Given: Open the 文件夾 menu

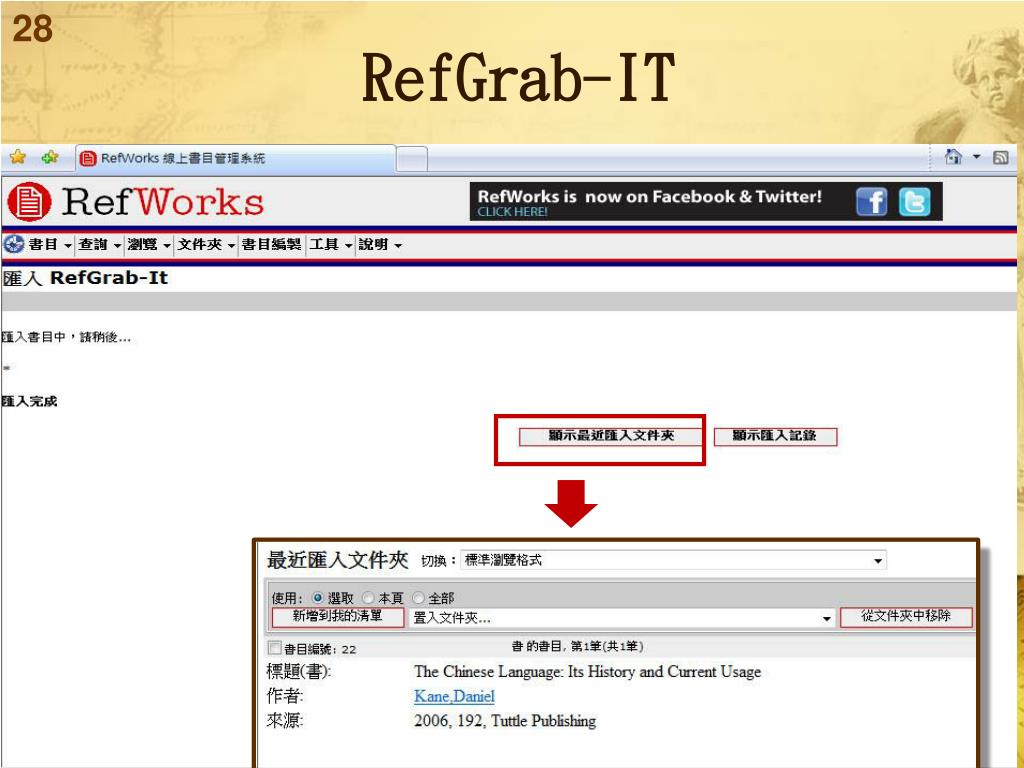Looking at the screenshot, I should (206, 245).
